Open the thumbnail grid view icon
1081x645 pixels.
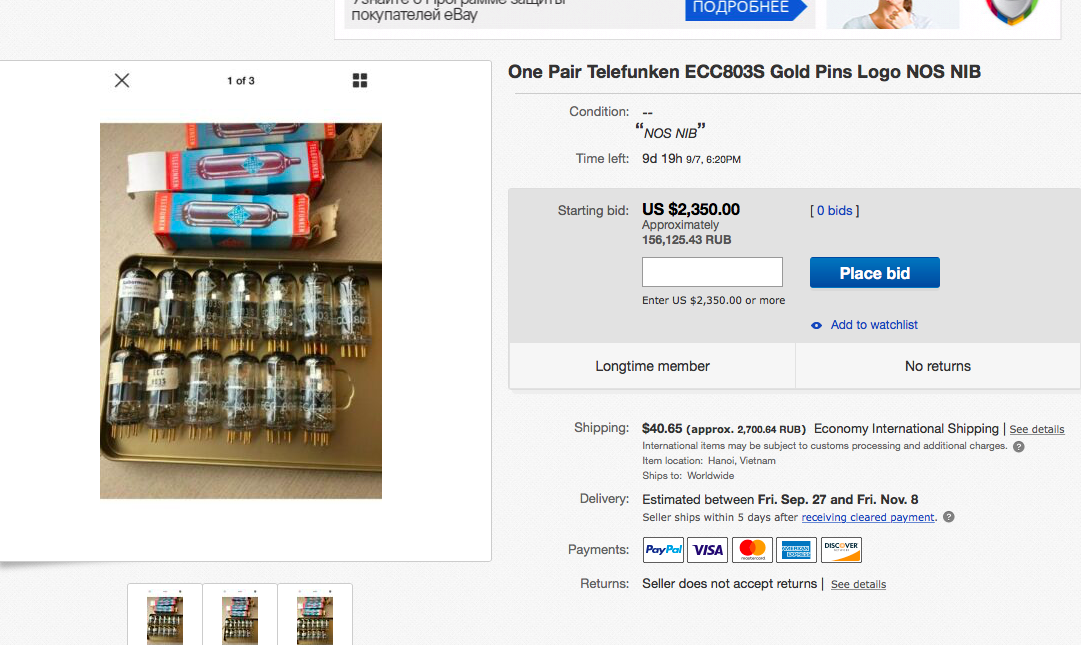pyautogui.click(x=360, y=80)
